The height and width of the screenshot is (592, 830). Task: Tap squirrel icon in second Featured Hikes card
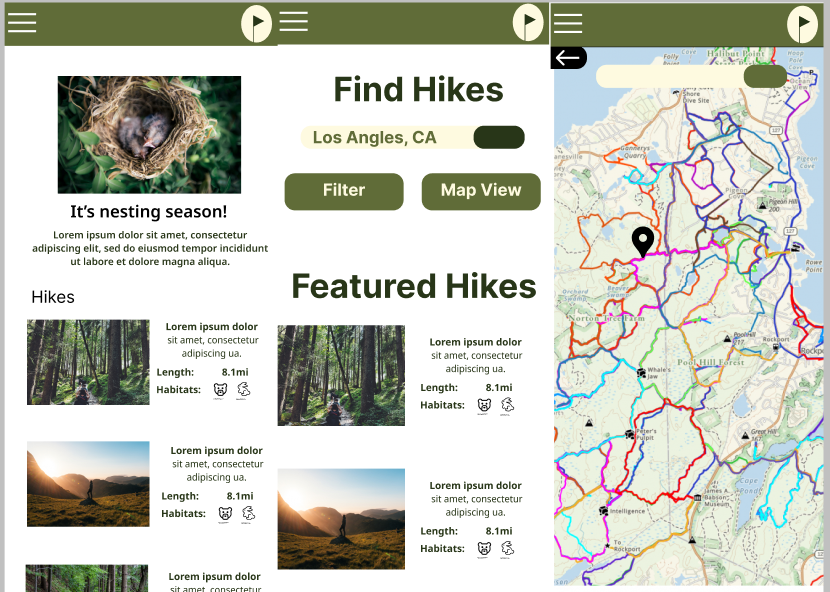[507, 550]
